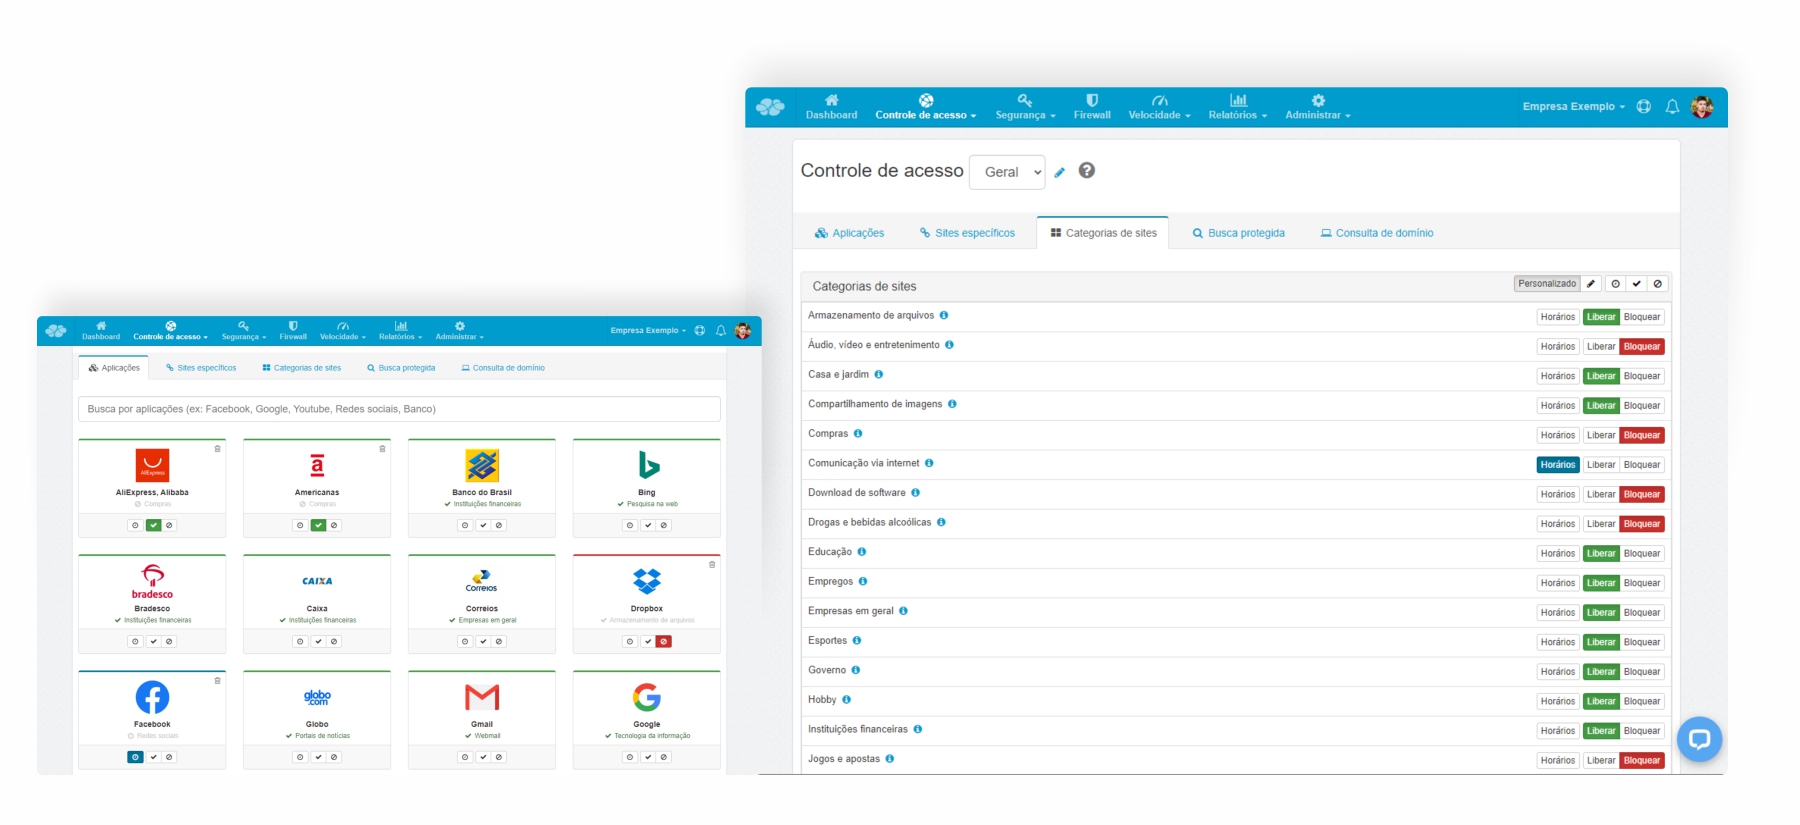Image resolution: width=1800 pixels, height=825 pixels.
Task: Set Governo to Bloquear
Action: [1642, 672]
